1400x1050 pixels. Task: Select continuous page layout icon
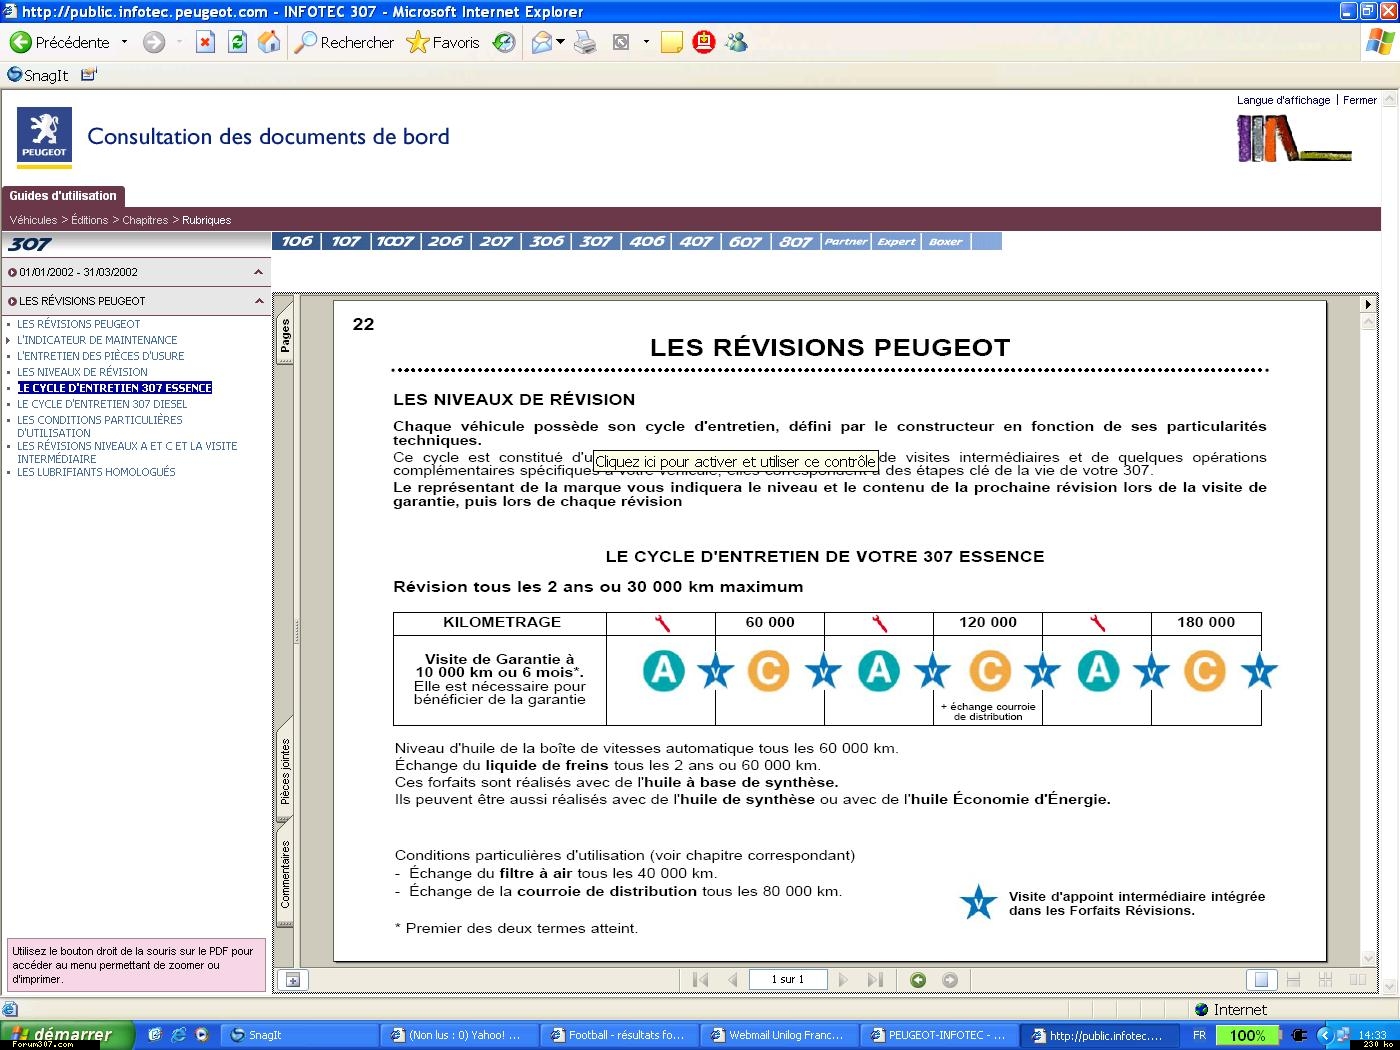(1293, 980)
